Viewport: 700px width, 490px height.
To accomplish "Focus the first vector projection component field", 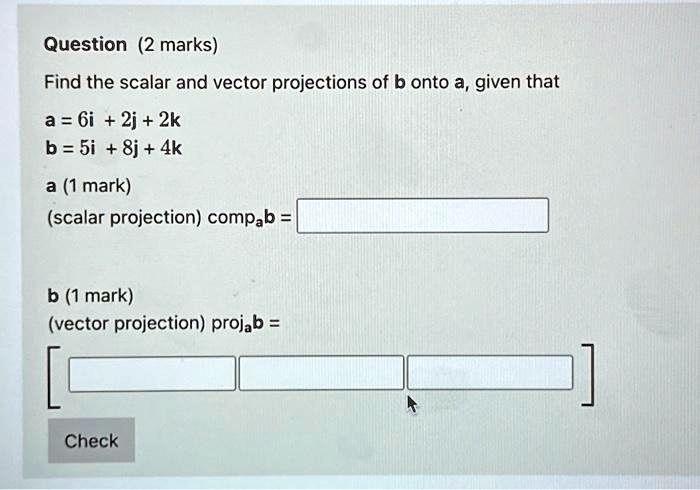I will click(x=152, y=374).
